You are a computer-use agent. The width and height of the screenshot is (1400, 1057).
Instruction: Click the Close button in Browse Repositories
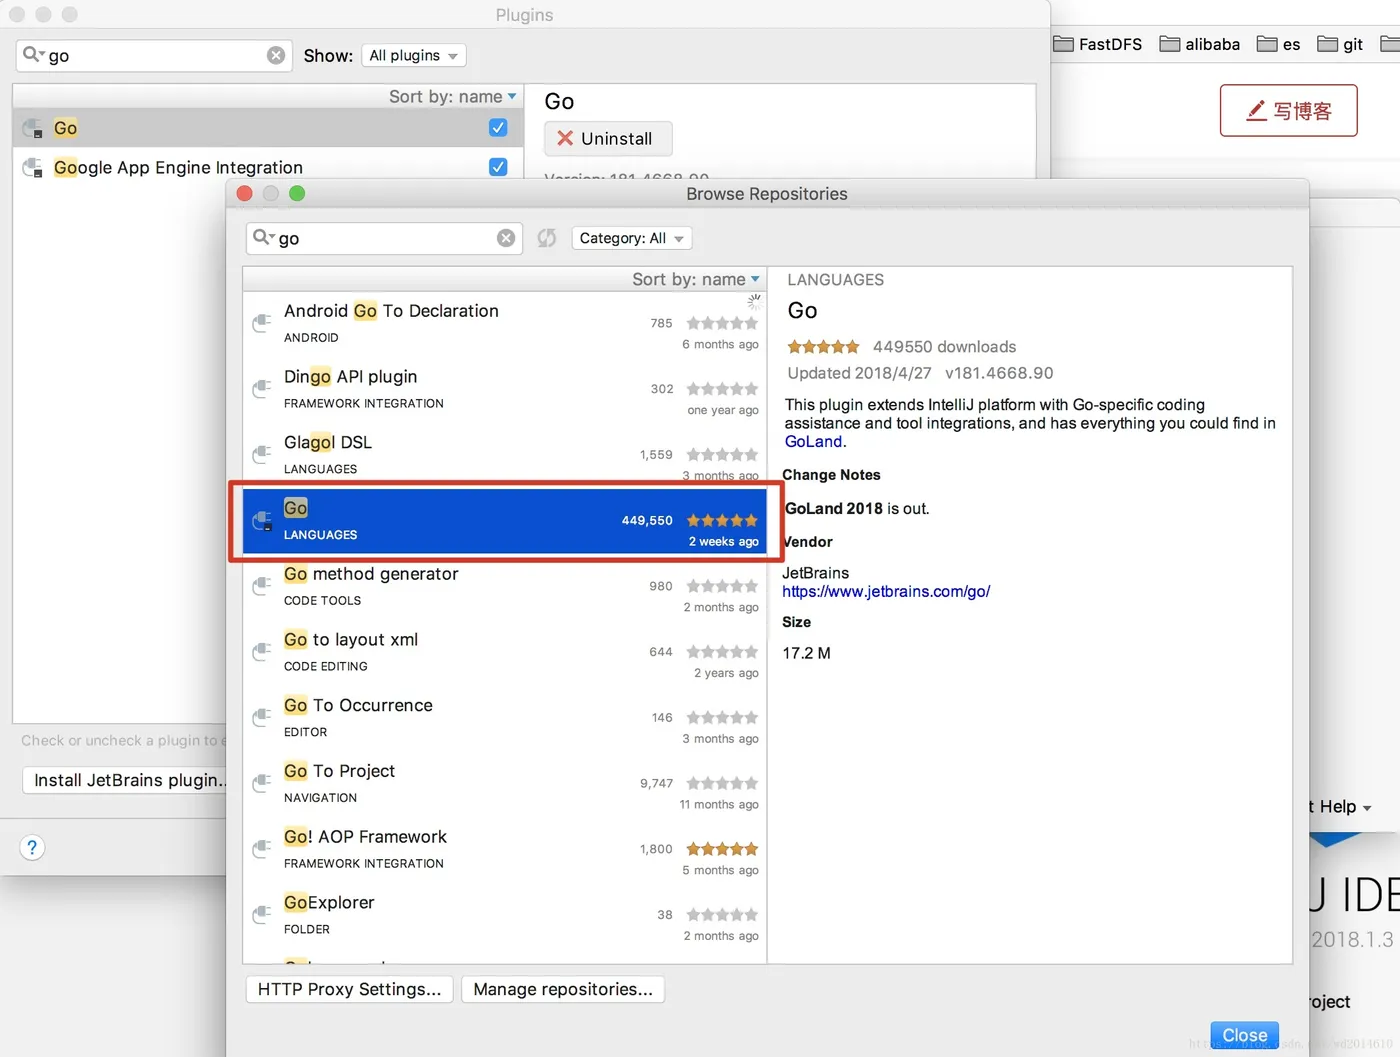tap(1244, 1035)
